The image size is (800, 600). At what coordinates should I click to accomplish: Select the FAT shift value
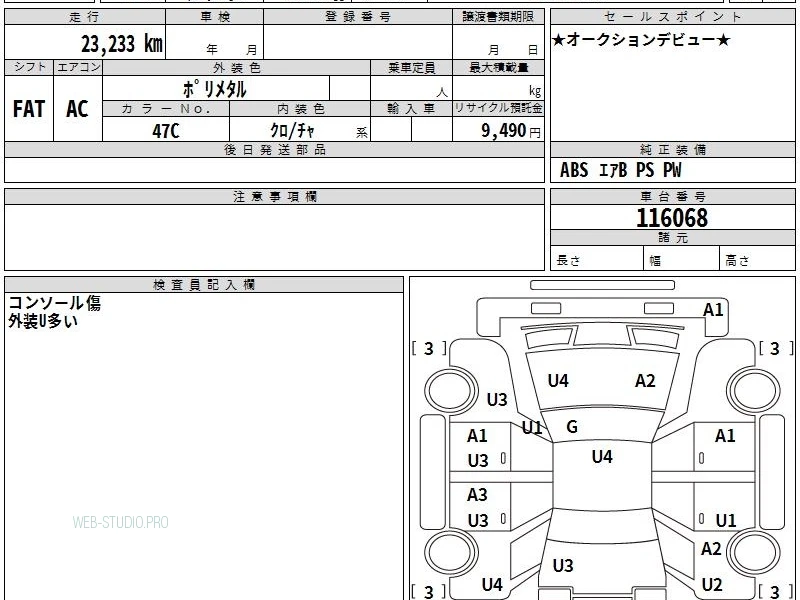29,109
